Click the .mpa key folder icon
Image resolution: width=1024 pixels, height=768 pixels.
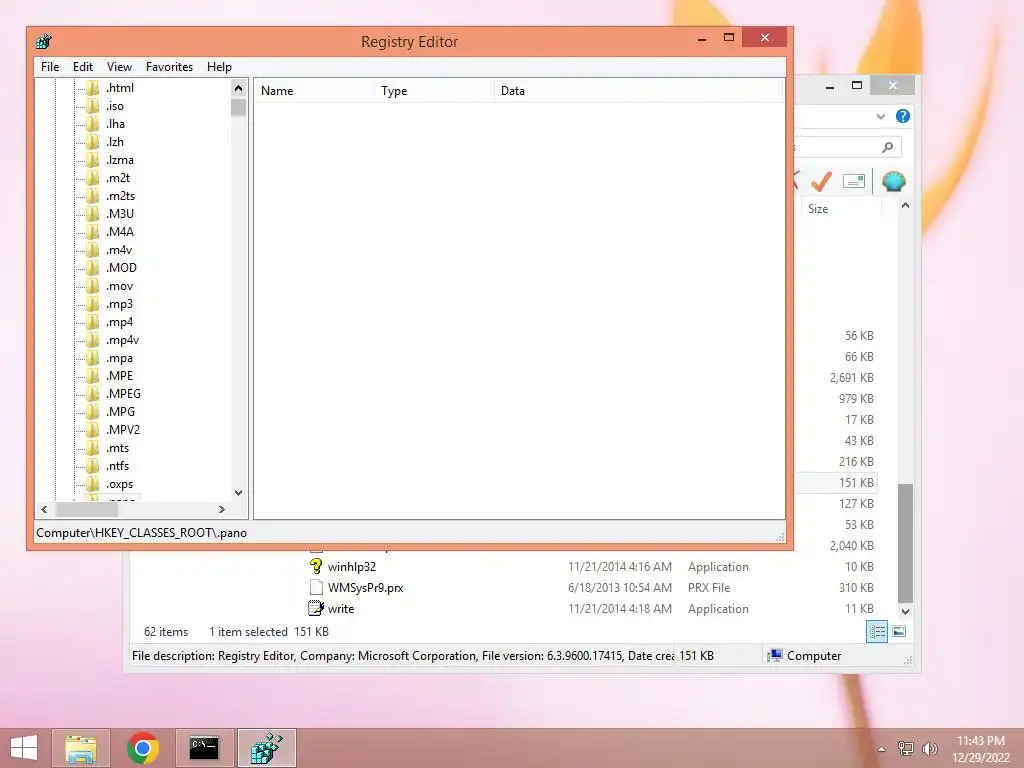pyautogui.click(x=93, y=358)
